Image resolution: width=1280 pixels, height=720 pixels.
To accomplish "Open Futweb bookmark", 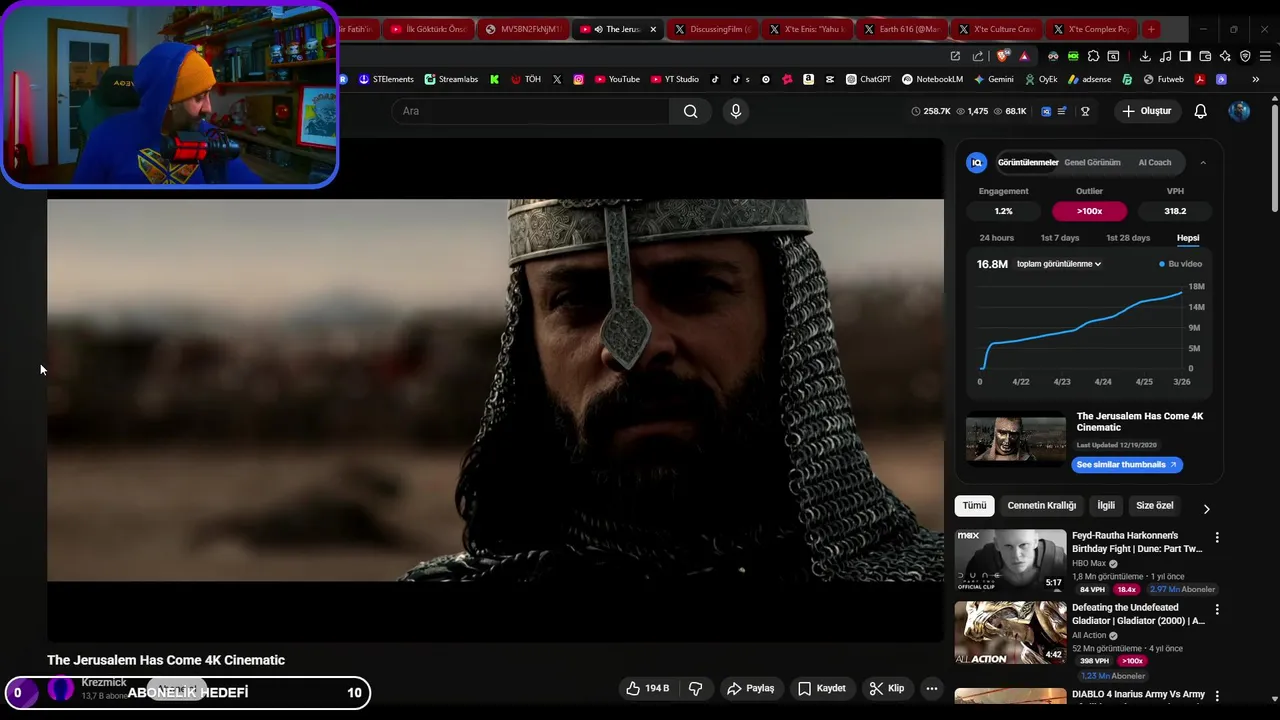I will click(x=1164, y=79).
